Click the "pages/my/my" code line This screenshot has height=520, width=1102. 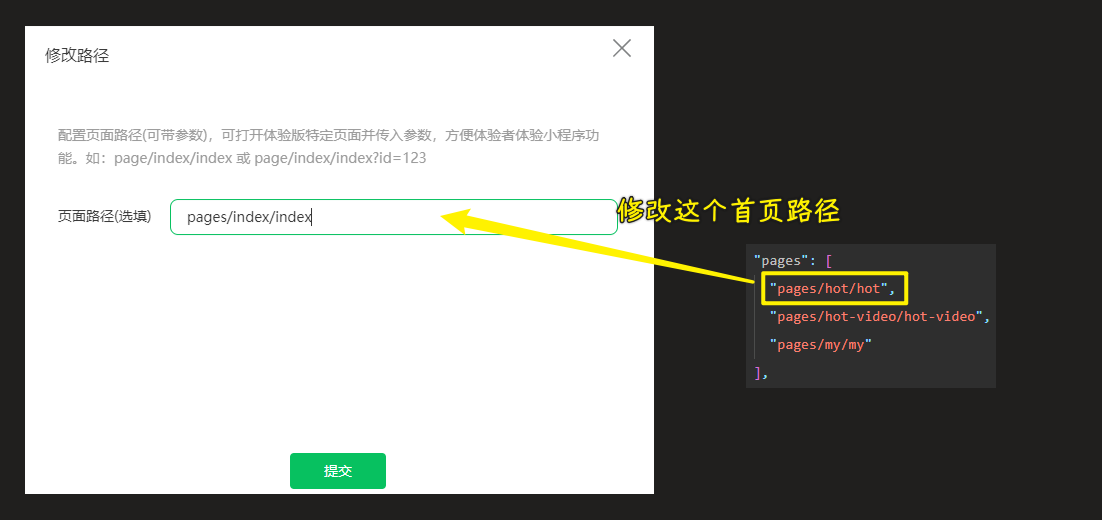(821, 344)
